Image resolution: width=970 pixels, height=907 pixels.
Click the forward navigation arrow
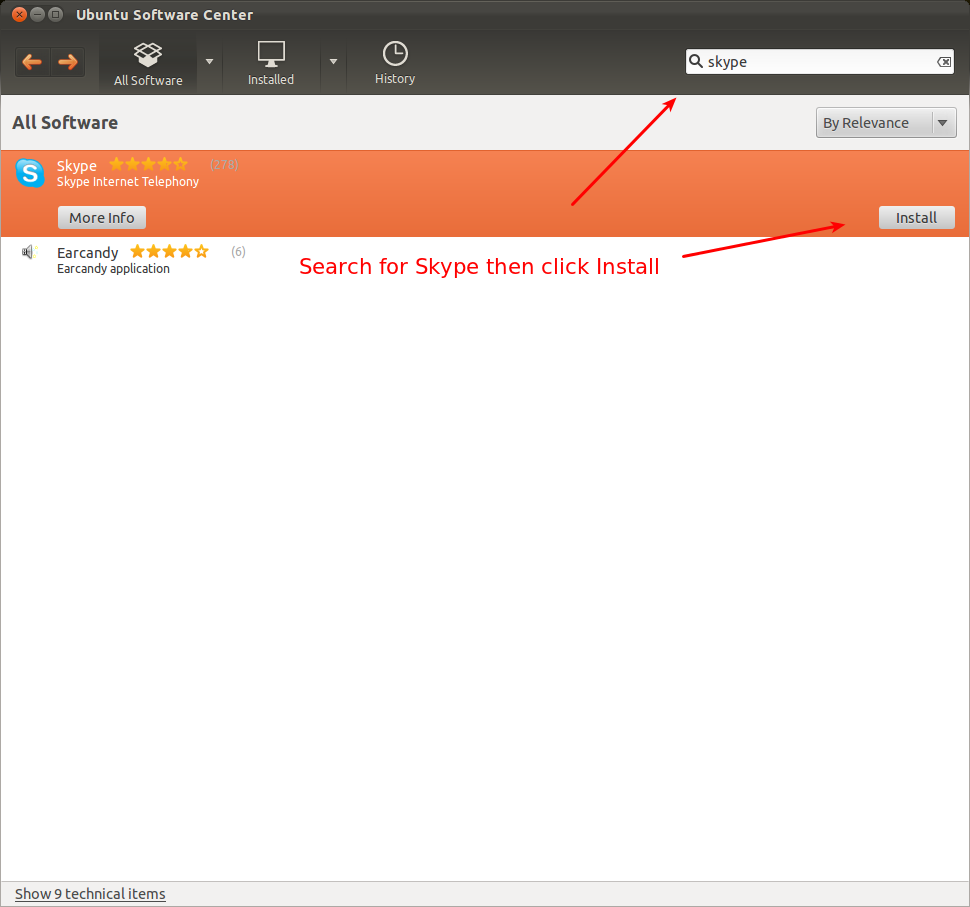coord(67,62)
